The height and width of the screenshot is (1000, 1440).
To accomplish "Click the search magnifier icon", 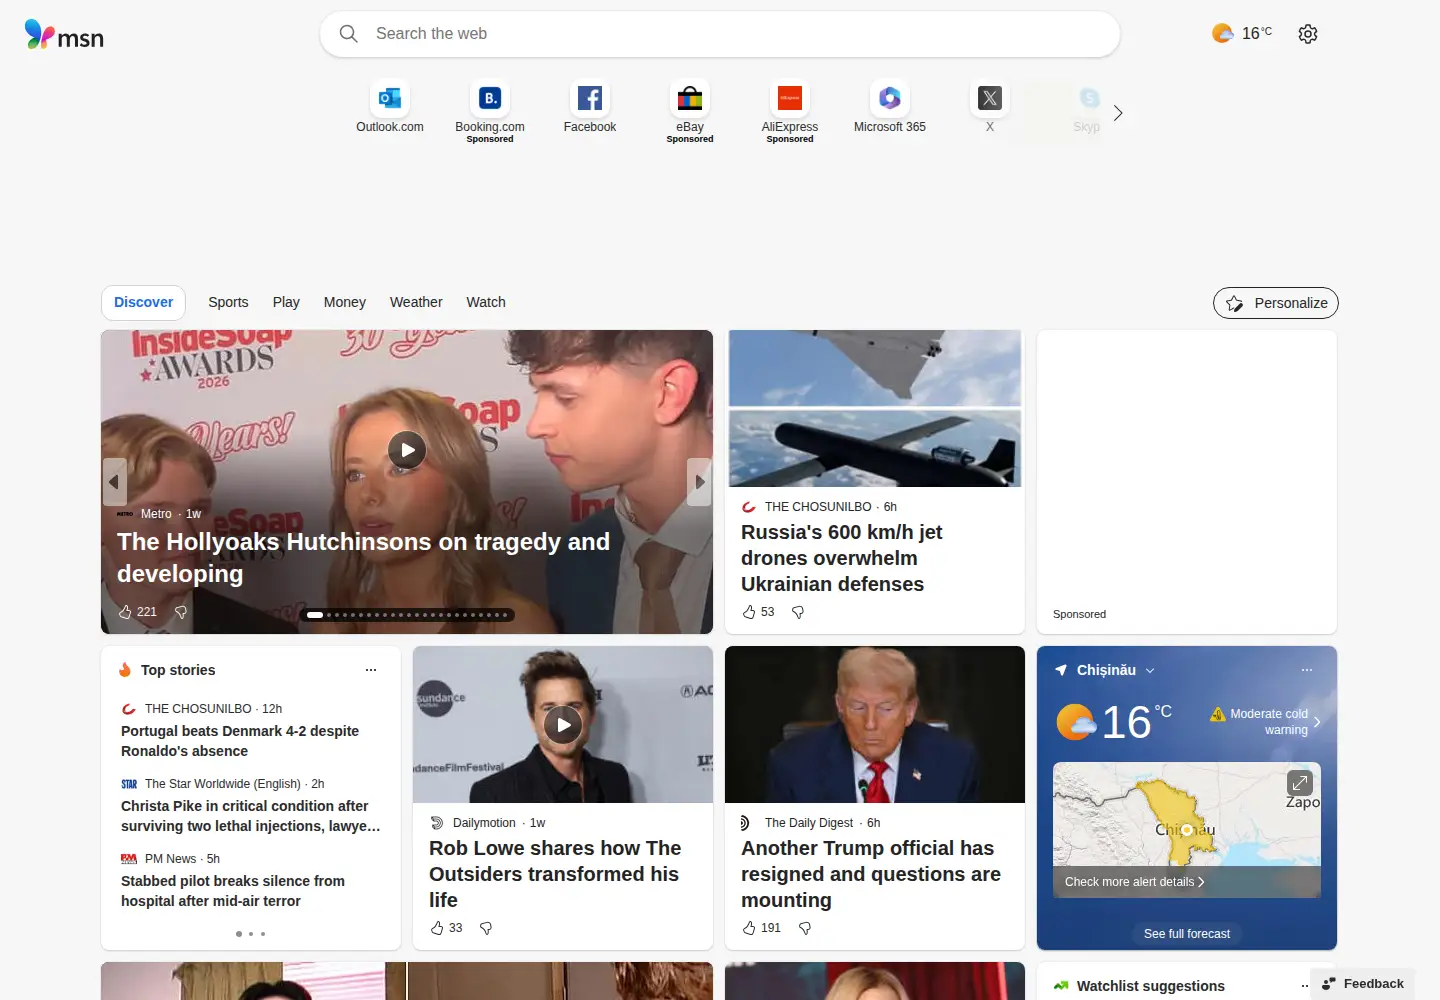I will [x=348, y=34].
